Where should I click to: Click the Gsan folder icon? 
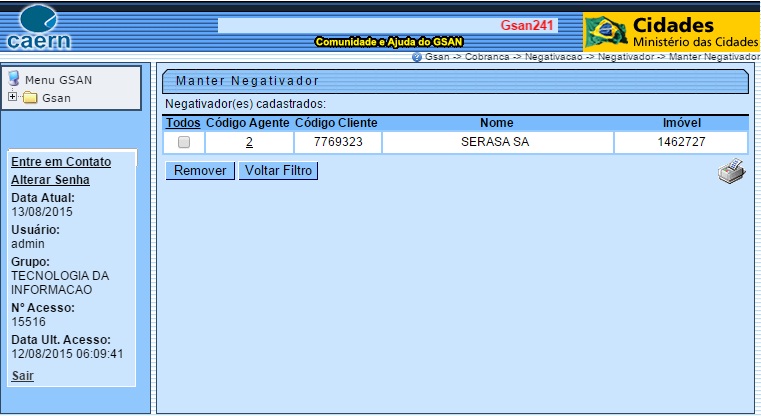(30, 98)
